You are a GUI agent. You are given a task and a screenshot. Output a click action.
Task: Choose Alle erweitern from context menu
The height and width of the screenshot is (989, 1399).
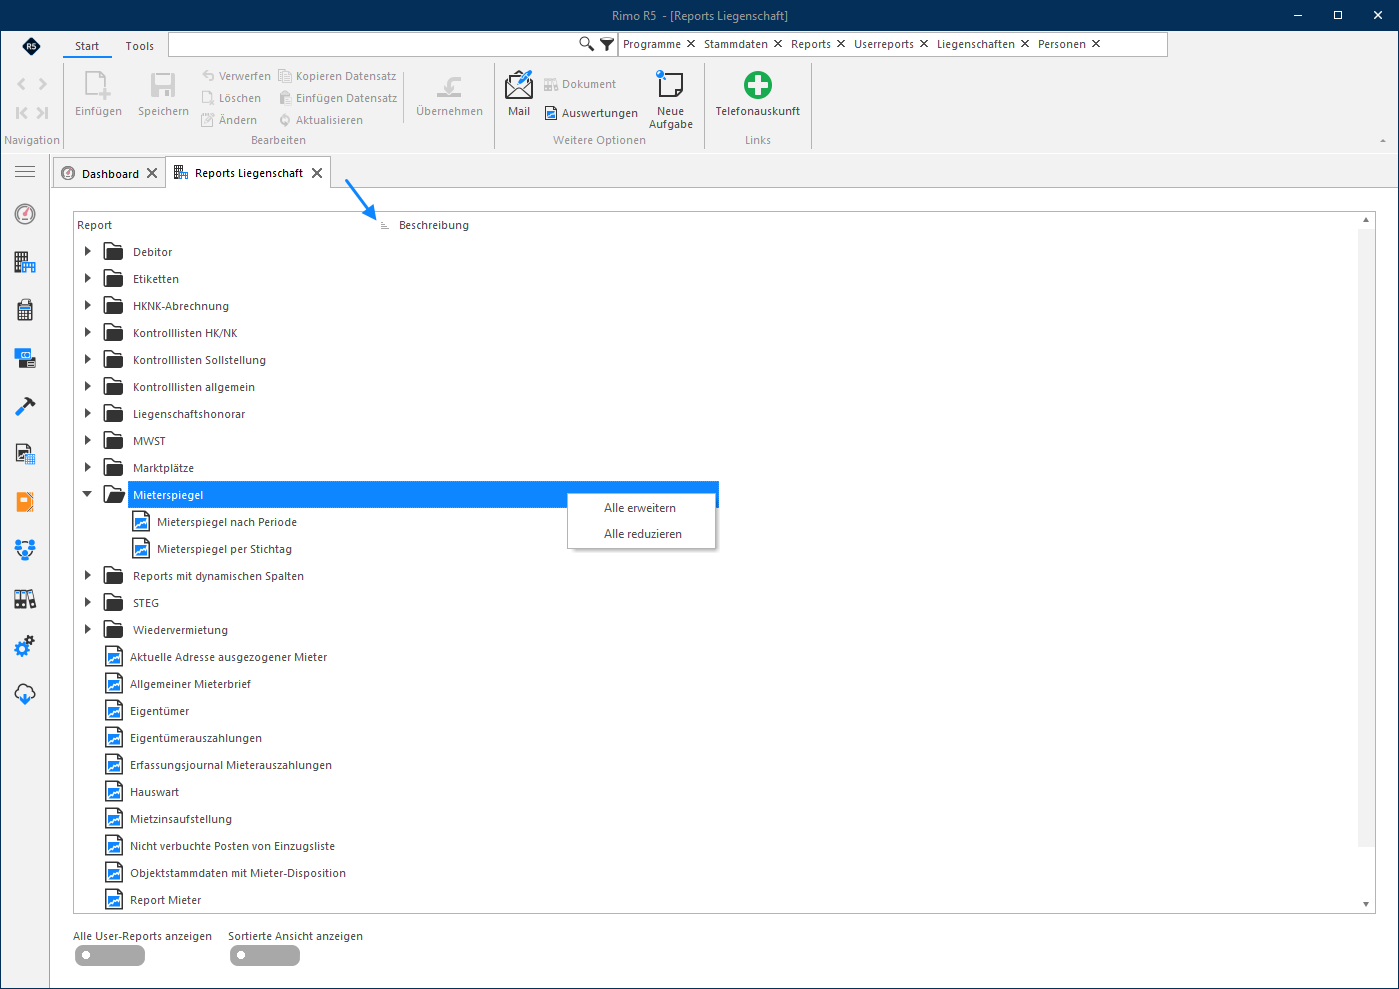(x=641, y=508)
